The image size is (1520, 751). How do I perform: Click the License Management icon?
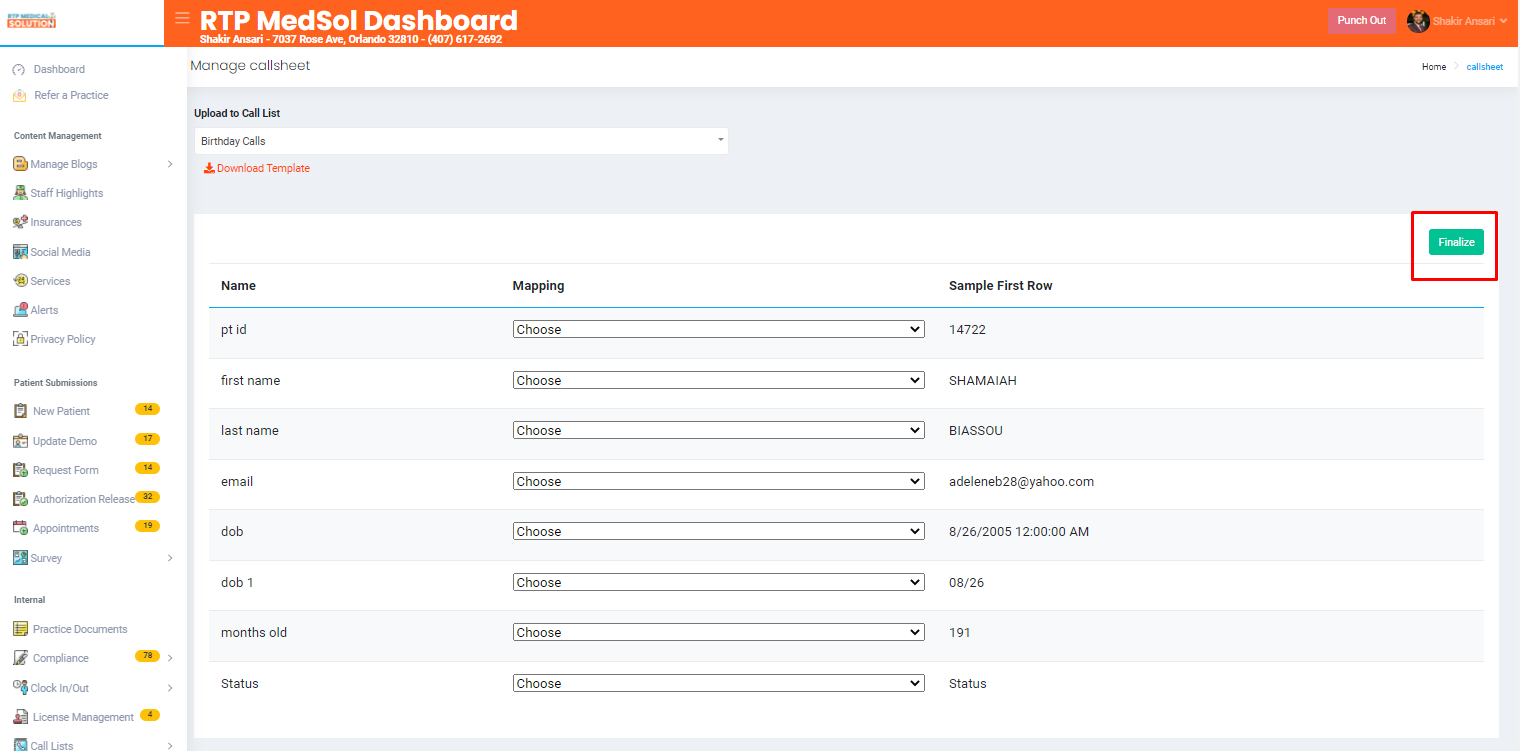[20, 717]
